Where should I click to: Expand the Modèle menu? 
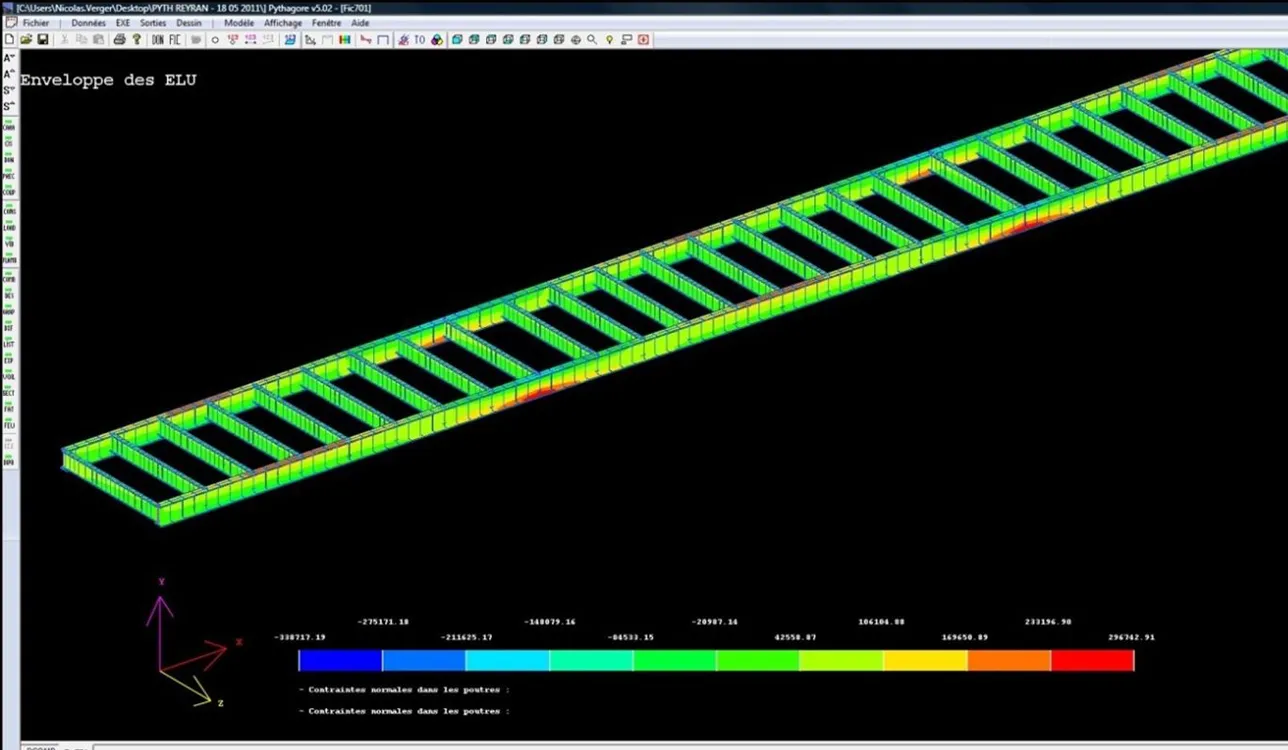pyautogui.click(x=239, y=23)
